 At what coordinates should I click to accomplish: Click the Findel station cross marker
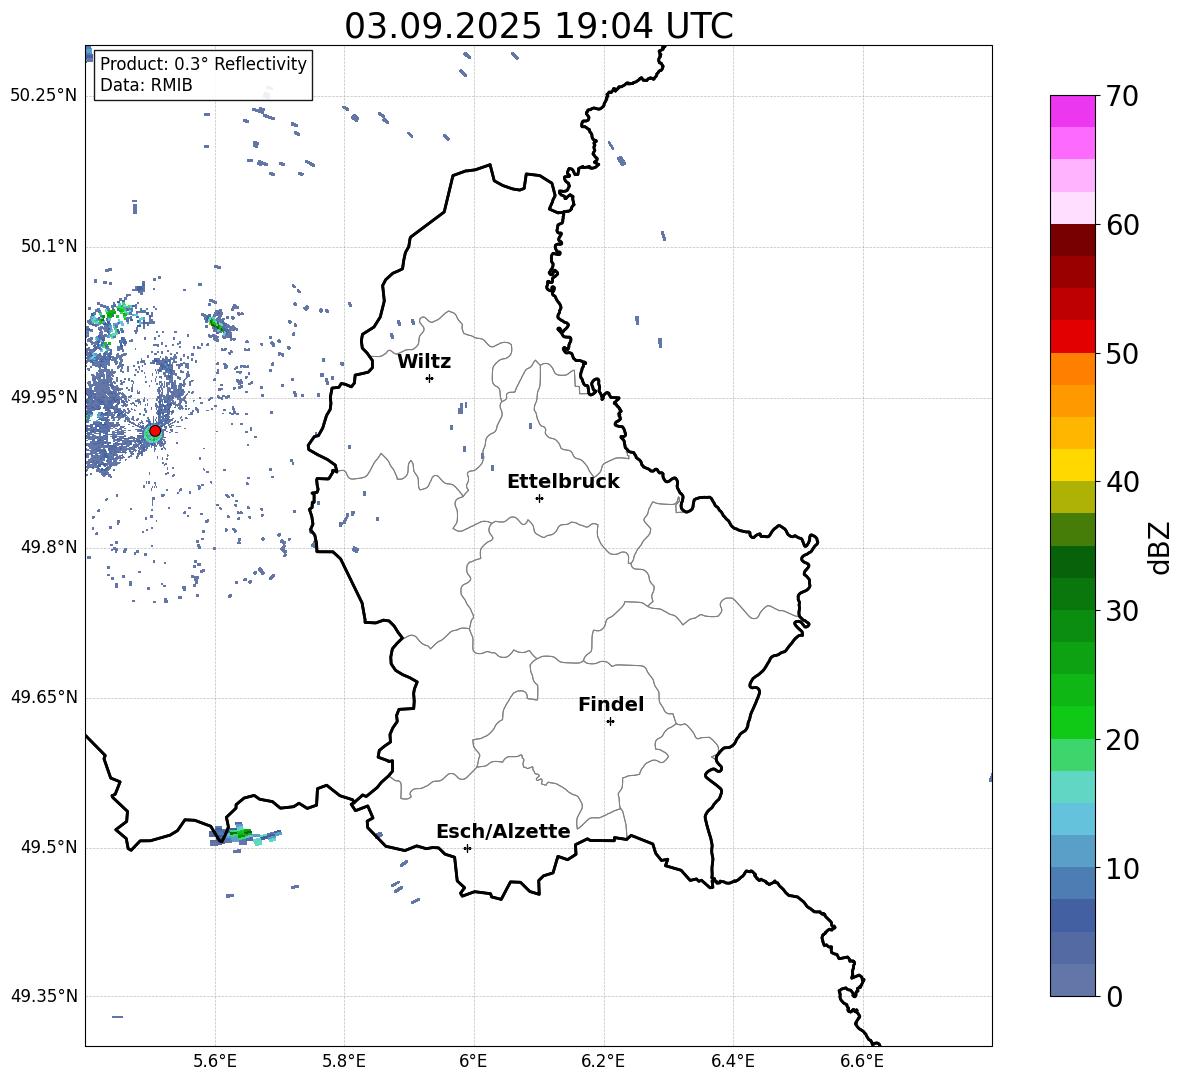coord(610,722)
